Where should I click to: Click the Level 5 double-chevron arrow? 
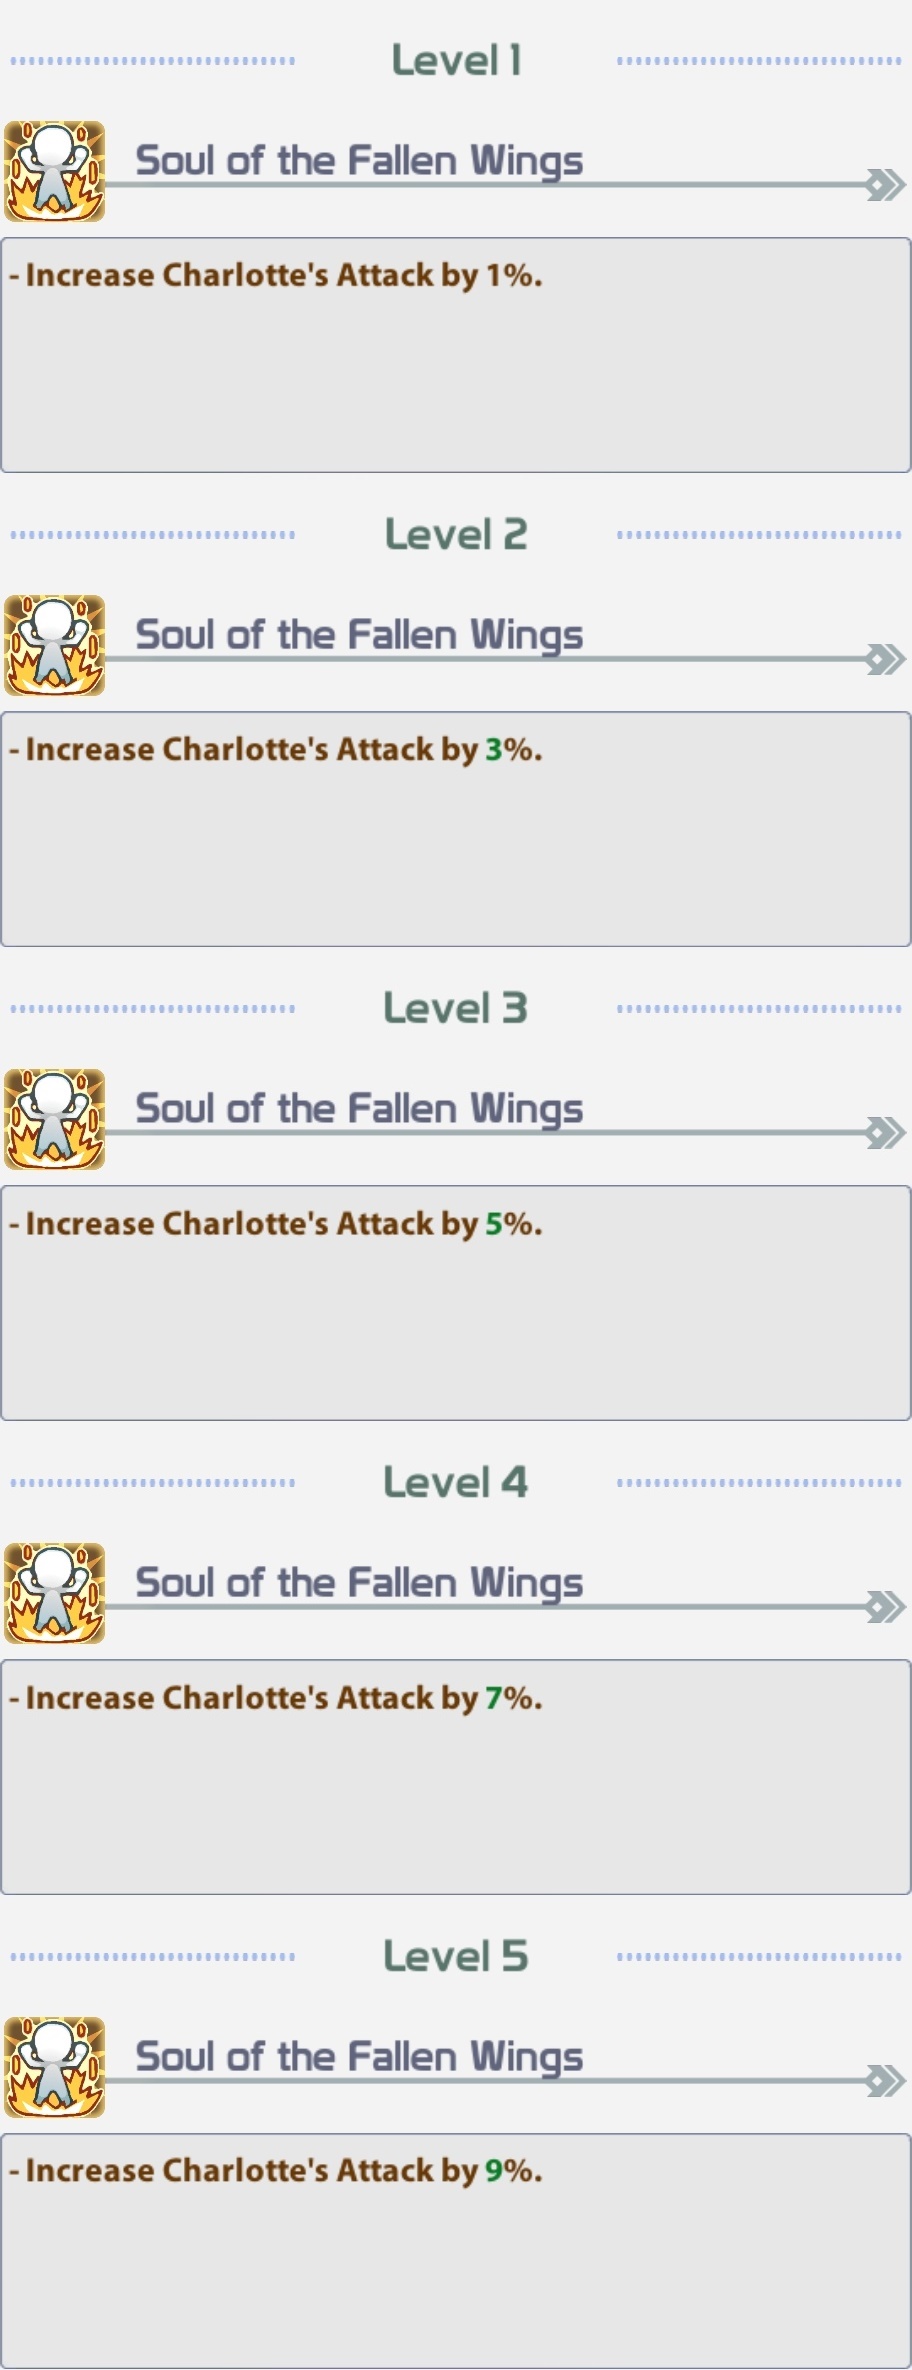(x=886, y=2081)
